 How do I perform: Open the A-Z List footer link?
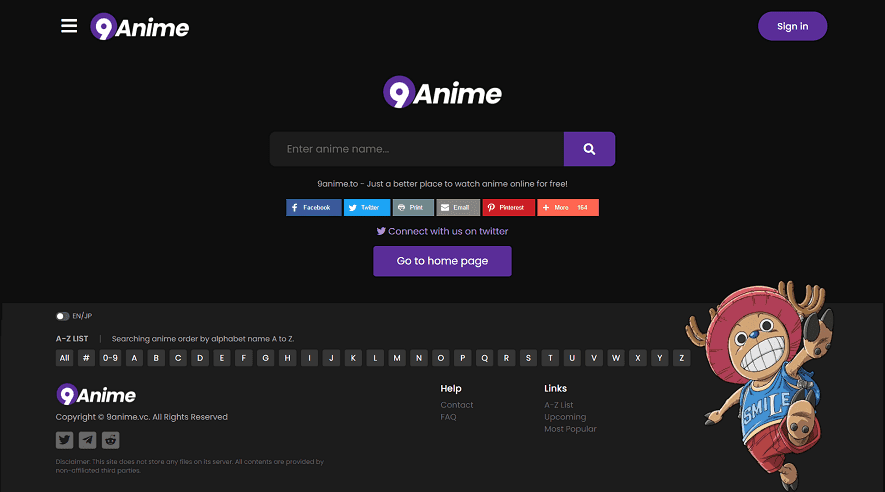pyautogui.click(x=559, y=405)
